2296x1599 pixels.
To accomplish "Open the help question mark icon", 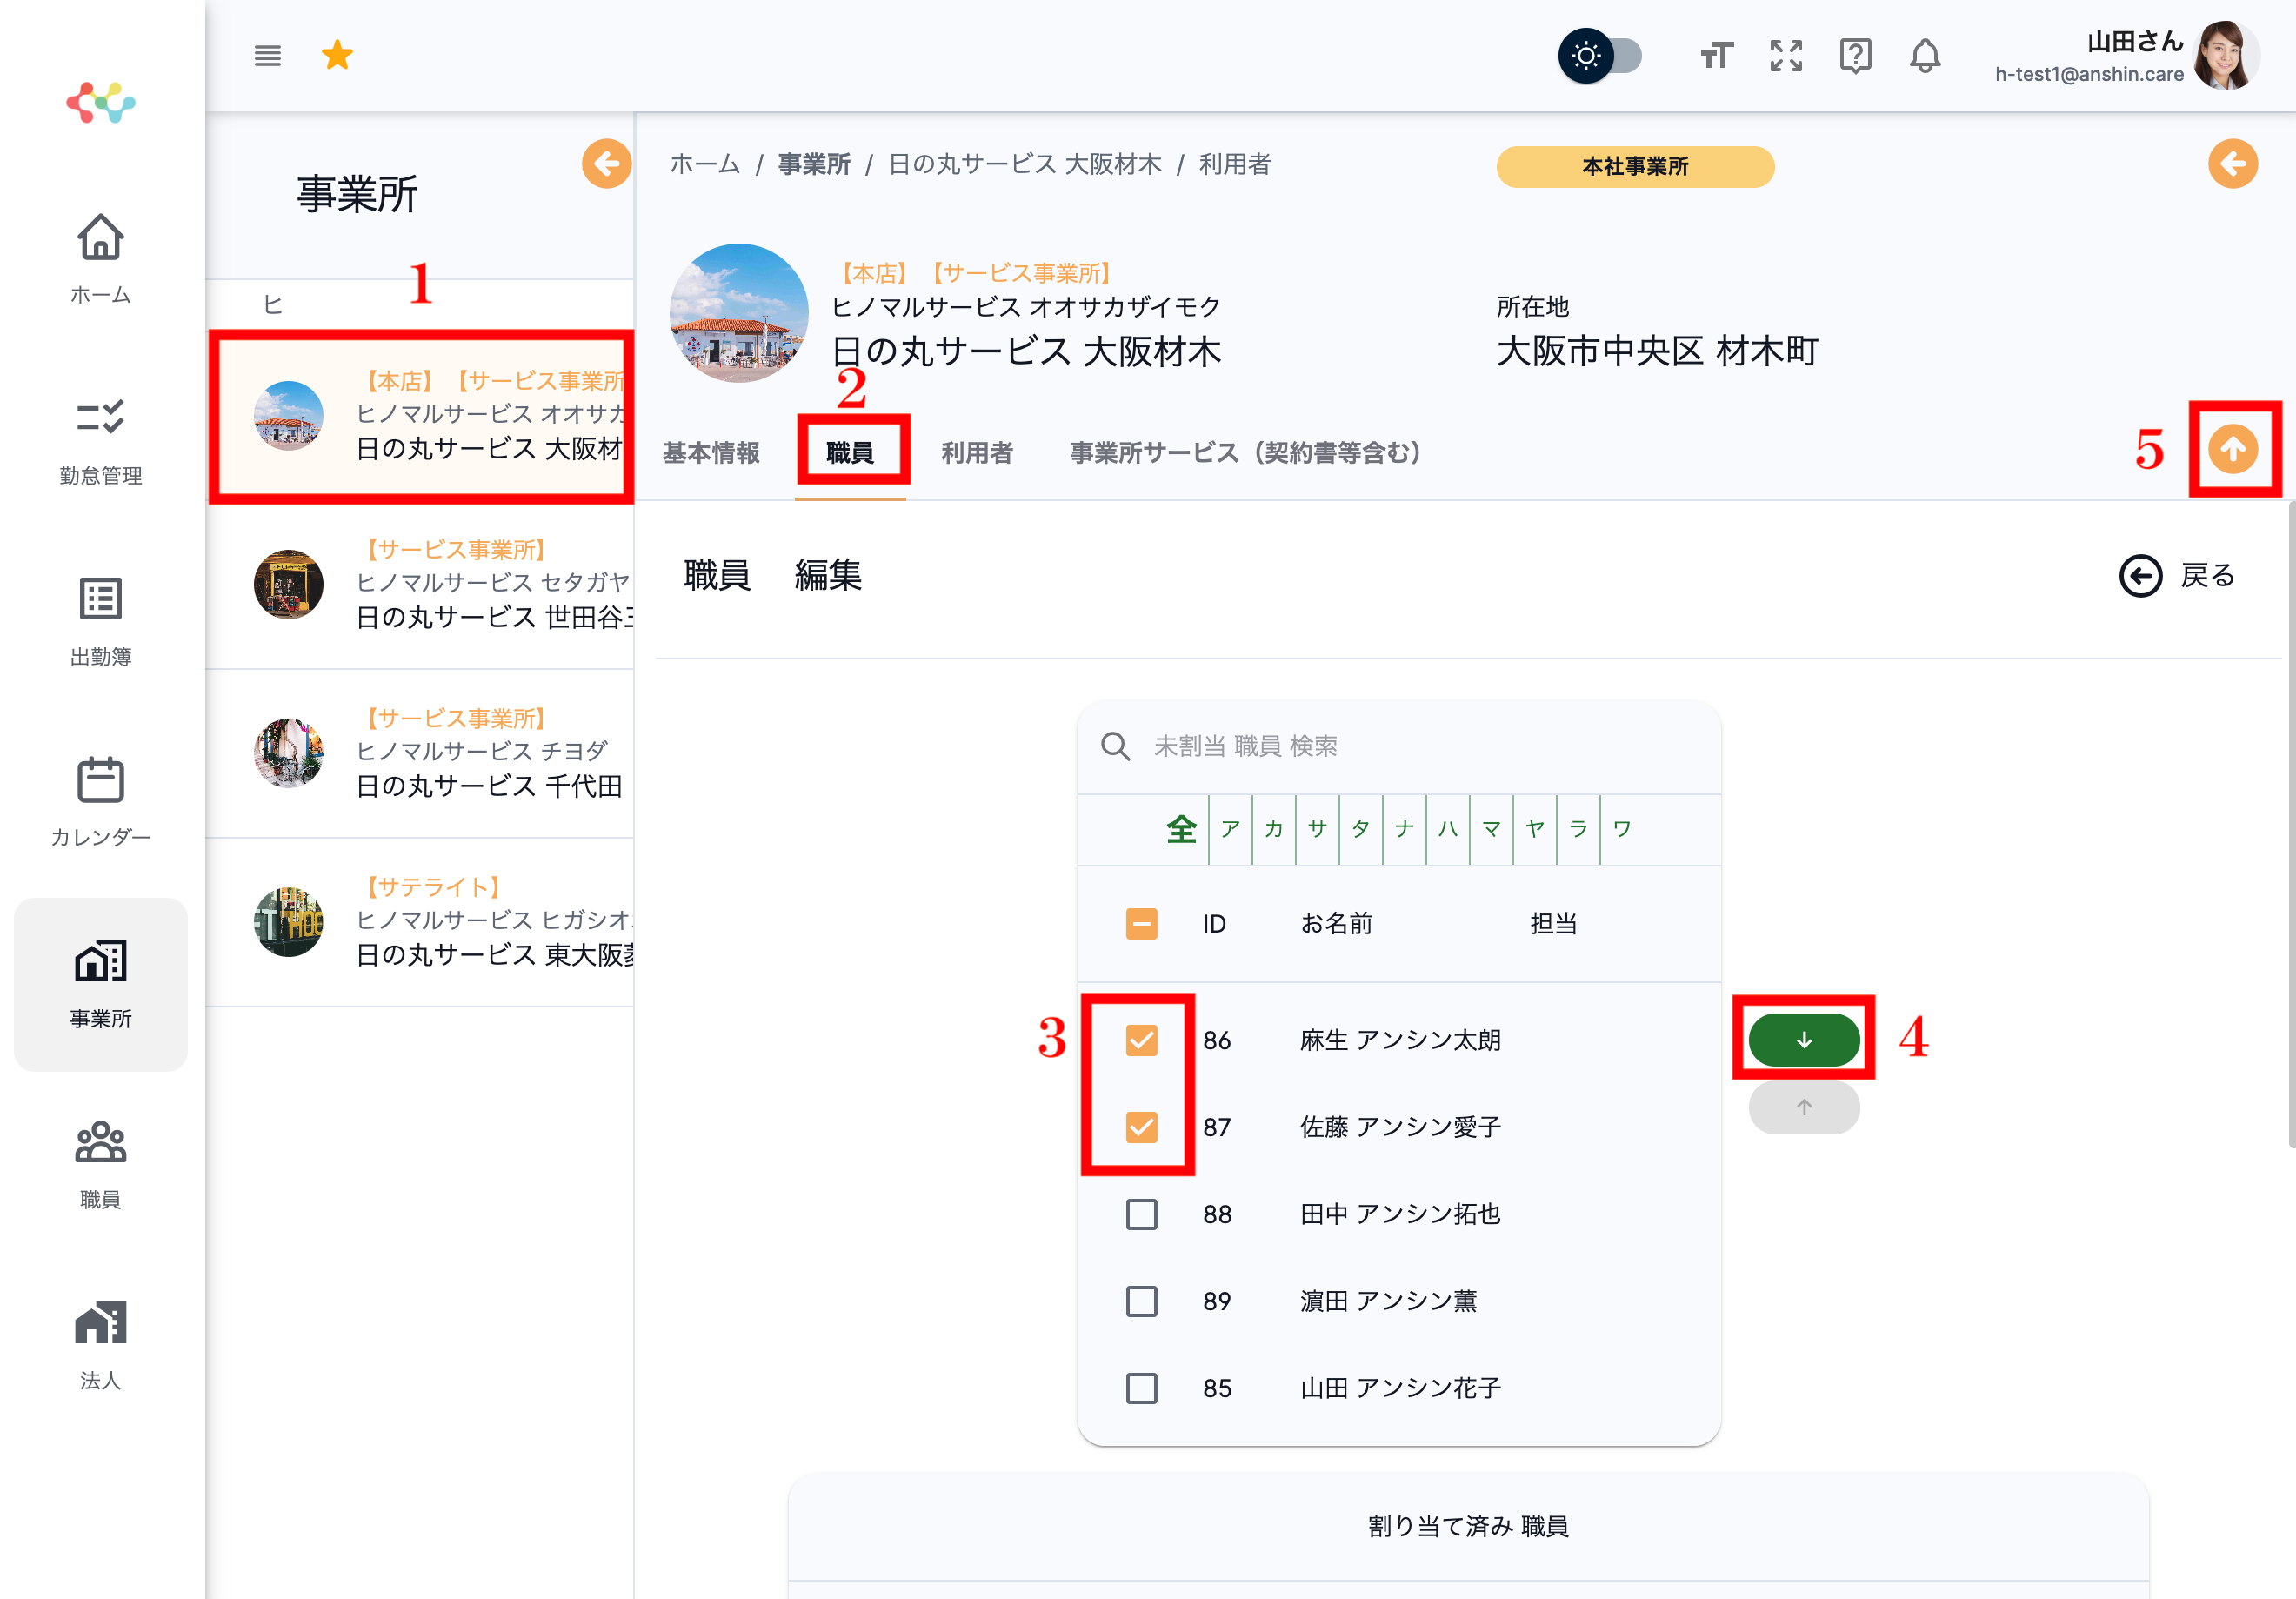I will (x=1855, y=56).
